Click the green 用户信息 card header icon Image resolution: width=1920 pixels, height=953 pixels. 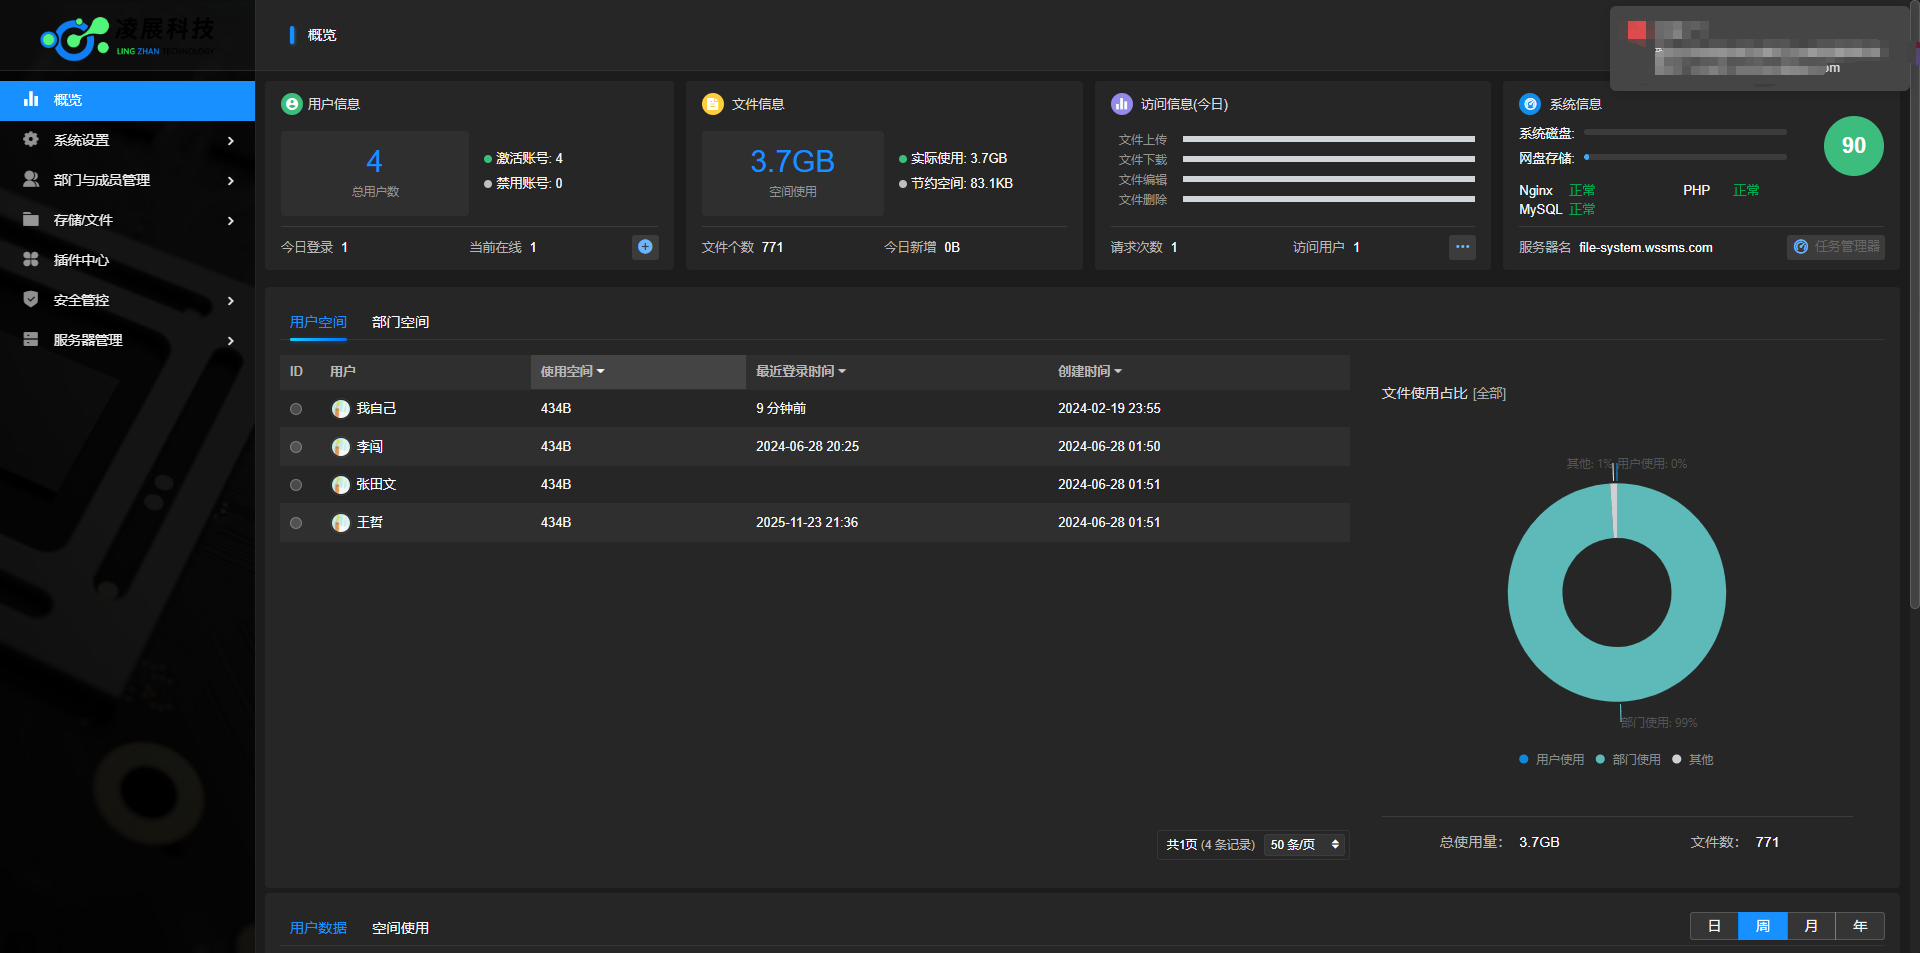tap(292, 104)
